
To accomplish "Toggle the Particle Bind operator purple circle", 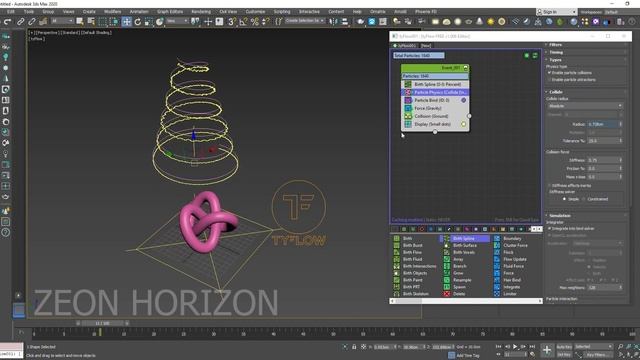I will pyautogui.click(x=464, y=100).
